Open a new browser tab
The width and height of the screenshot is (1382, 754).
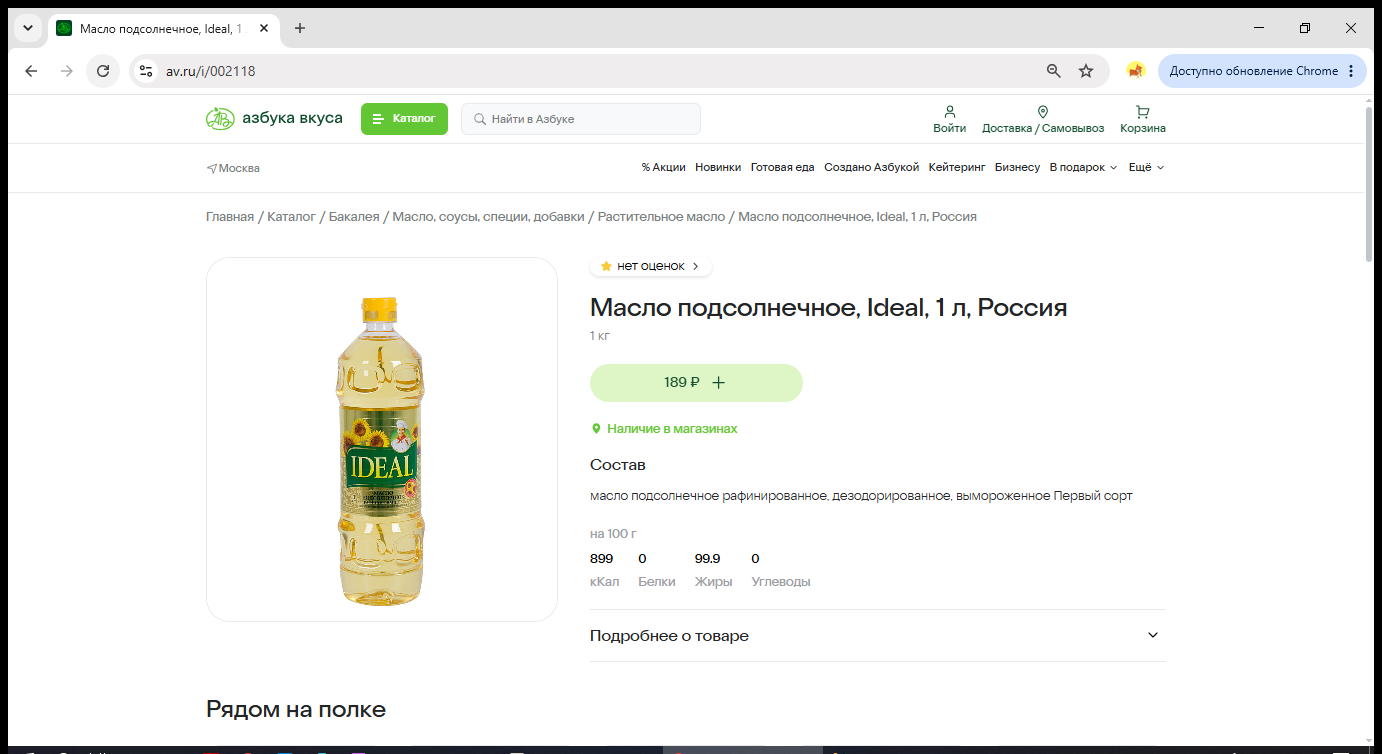pos(300,28)
